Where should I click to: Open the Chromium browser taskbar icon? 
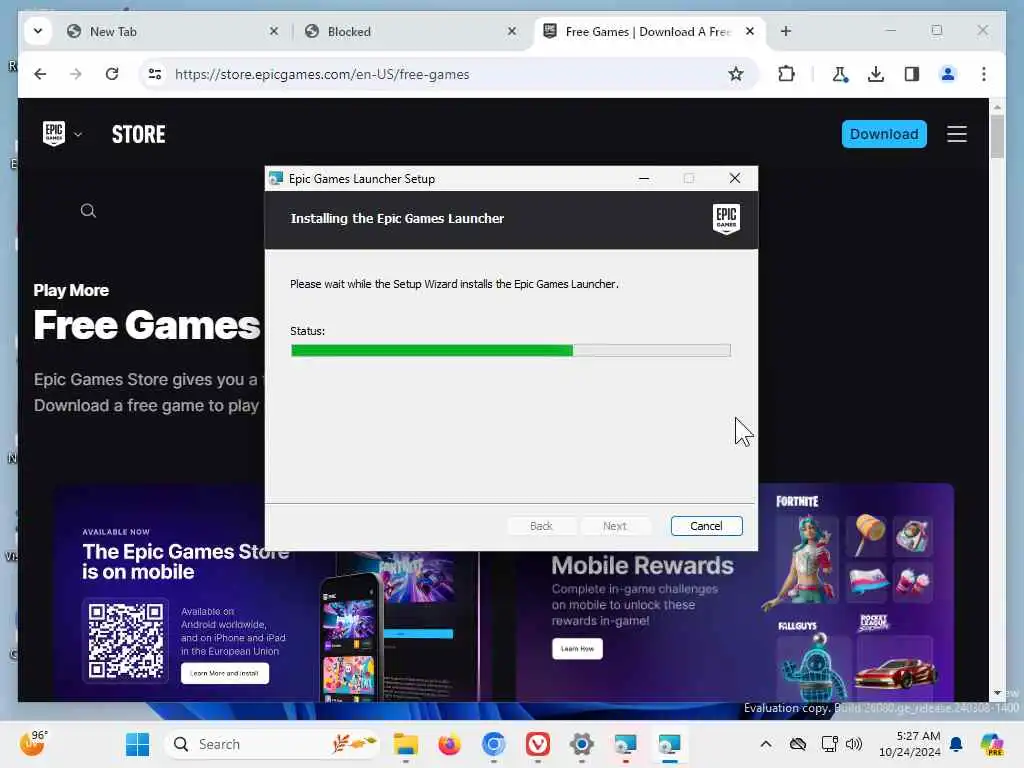[x=493, y=744]
